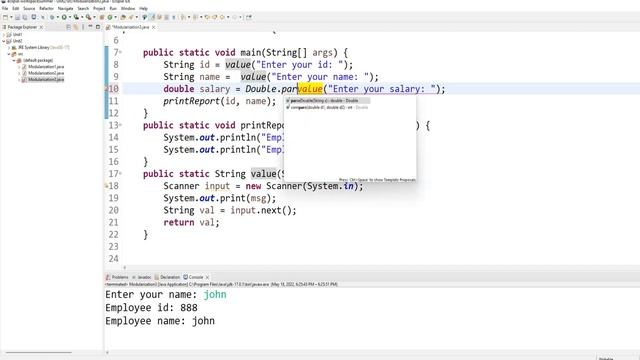Image resolution: width=640 pixels, height=360 pixels.
Task: Click the Open Type toolbar icon
Action: click(x=122, y=17)
